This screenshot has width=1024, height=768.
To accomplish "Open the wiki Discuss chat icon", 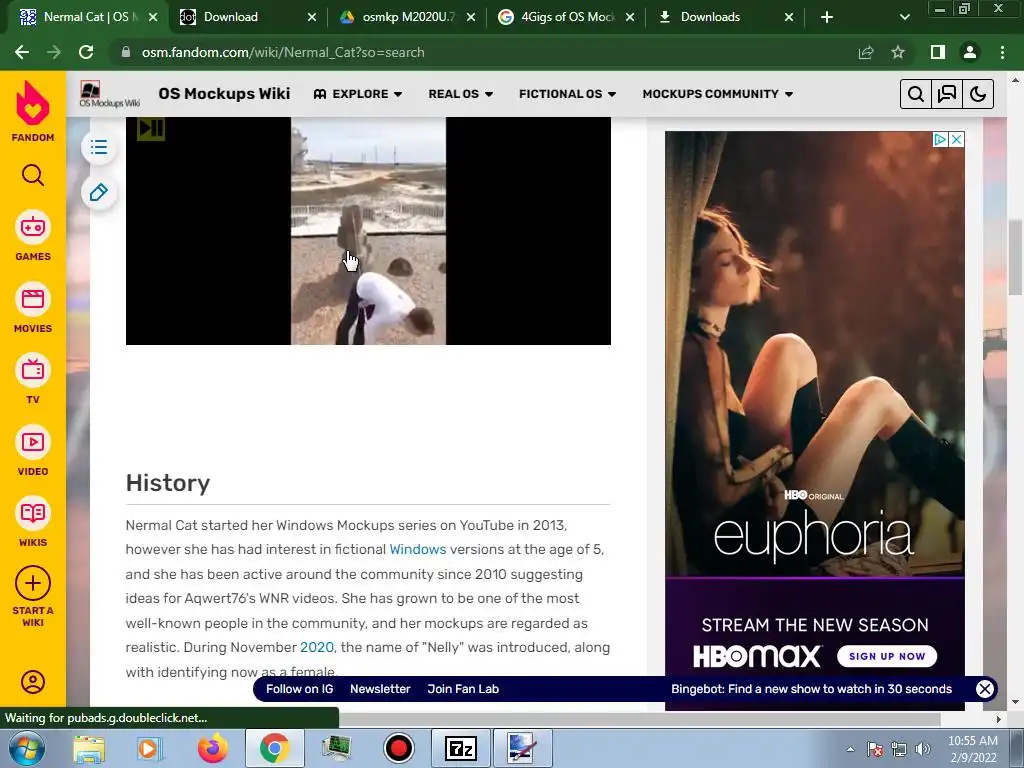I will pyautogui.click(x=947, y=94).
